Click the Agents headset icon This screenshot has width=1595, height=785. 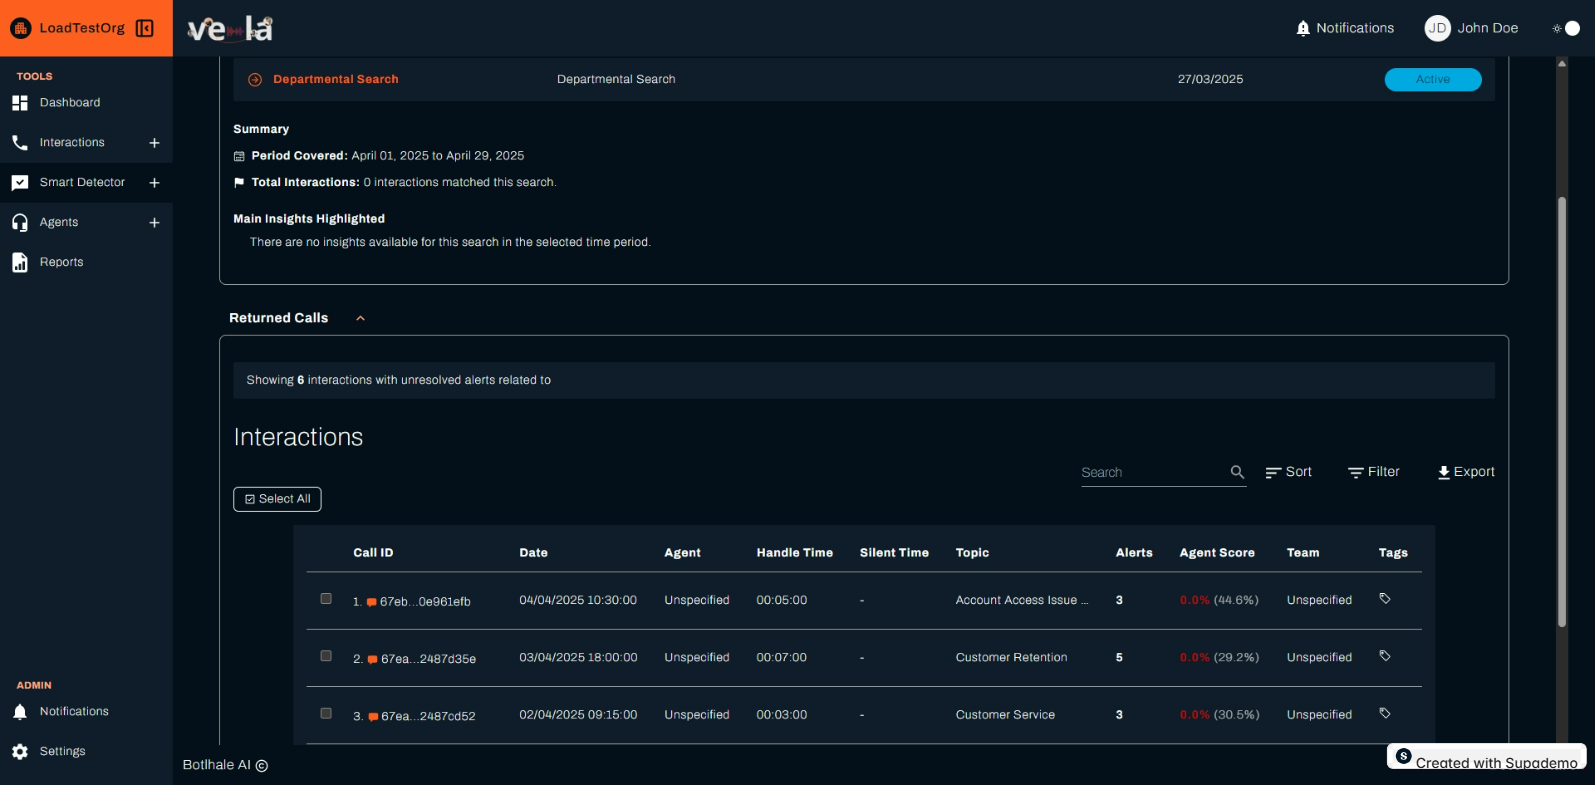(x=20, y=223)
